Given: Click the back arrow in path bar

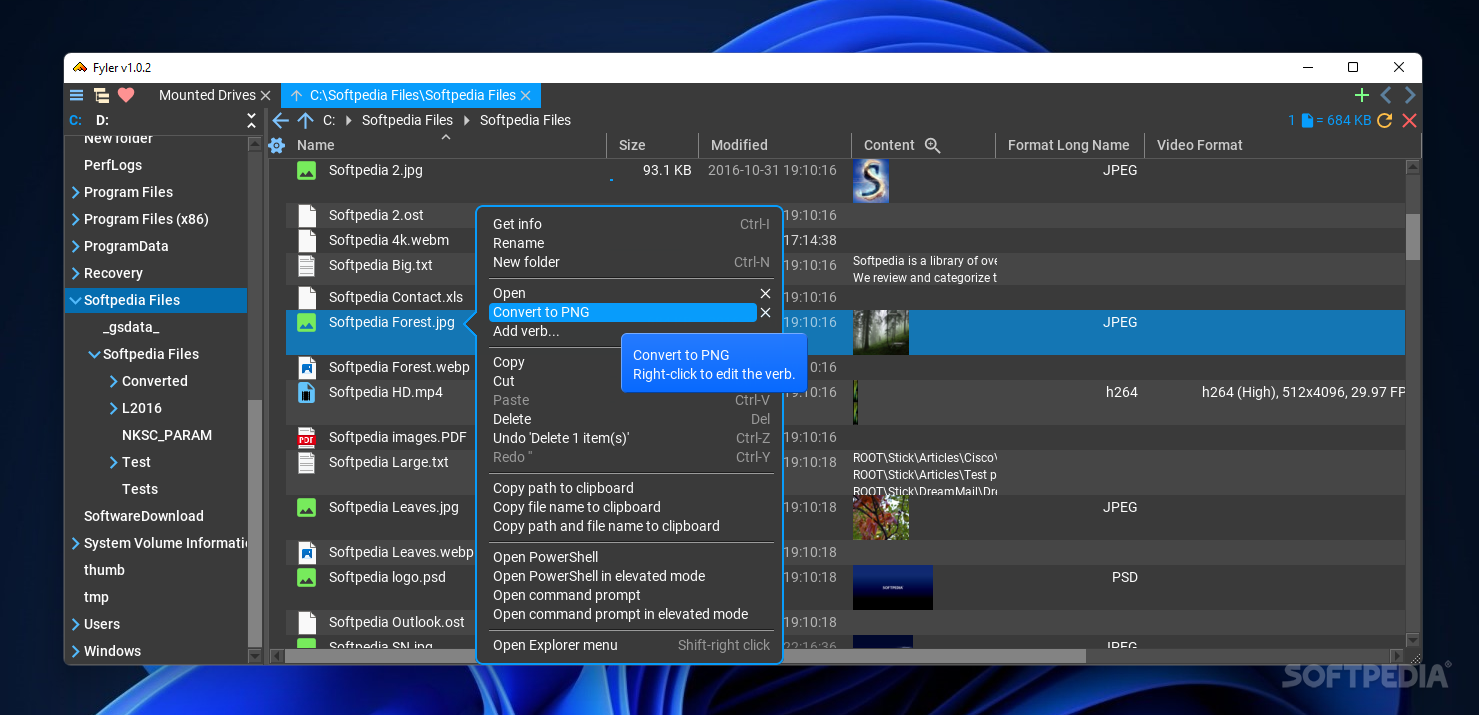Looking at the screenshot, I should pyautogui.click(x=281, y=120).
